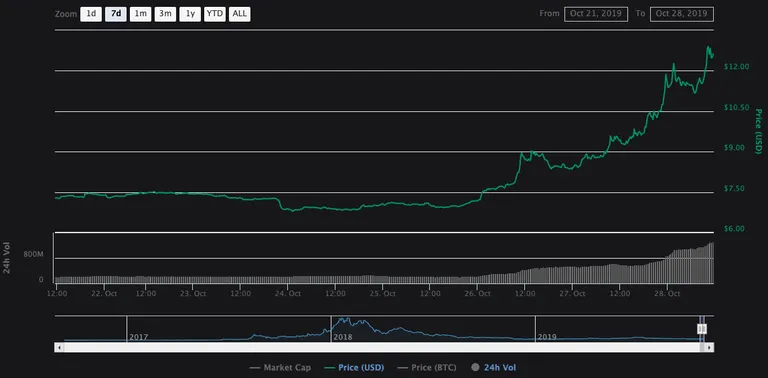Toggle the Price (USD) series legend
This screenshot has height=378, width=768.
(x=355, y=368)
